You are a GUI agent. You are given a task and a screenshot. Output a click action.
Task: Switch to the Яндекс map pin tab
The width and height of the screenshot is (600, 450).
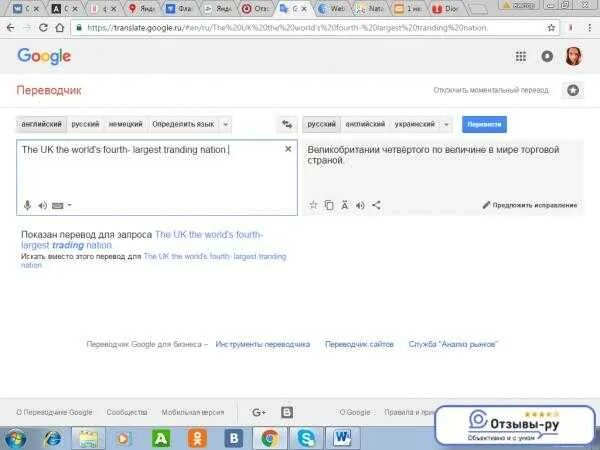tap(142, 8)
